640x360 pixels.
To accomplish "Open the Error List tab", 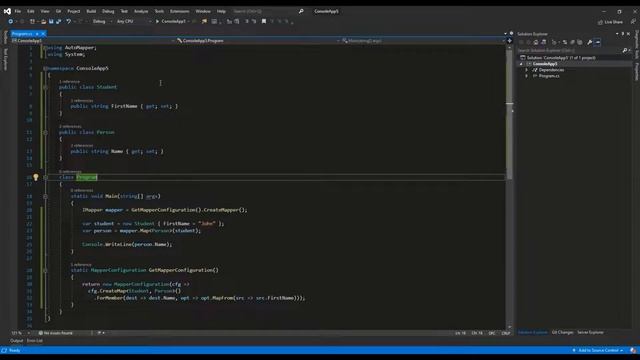I will [35, 340].
